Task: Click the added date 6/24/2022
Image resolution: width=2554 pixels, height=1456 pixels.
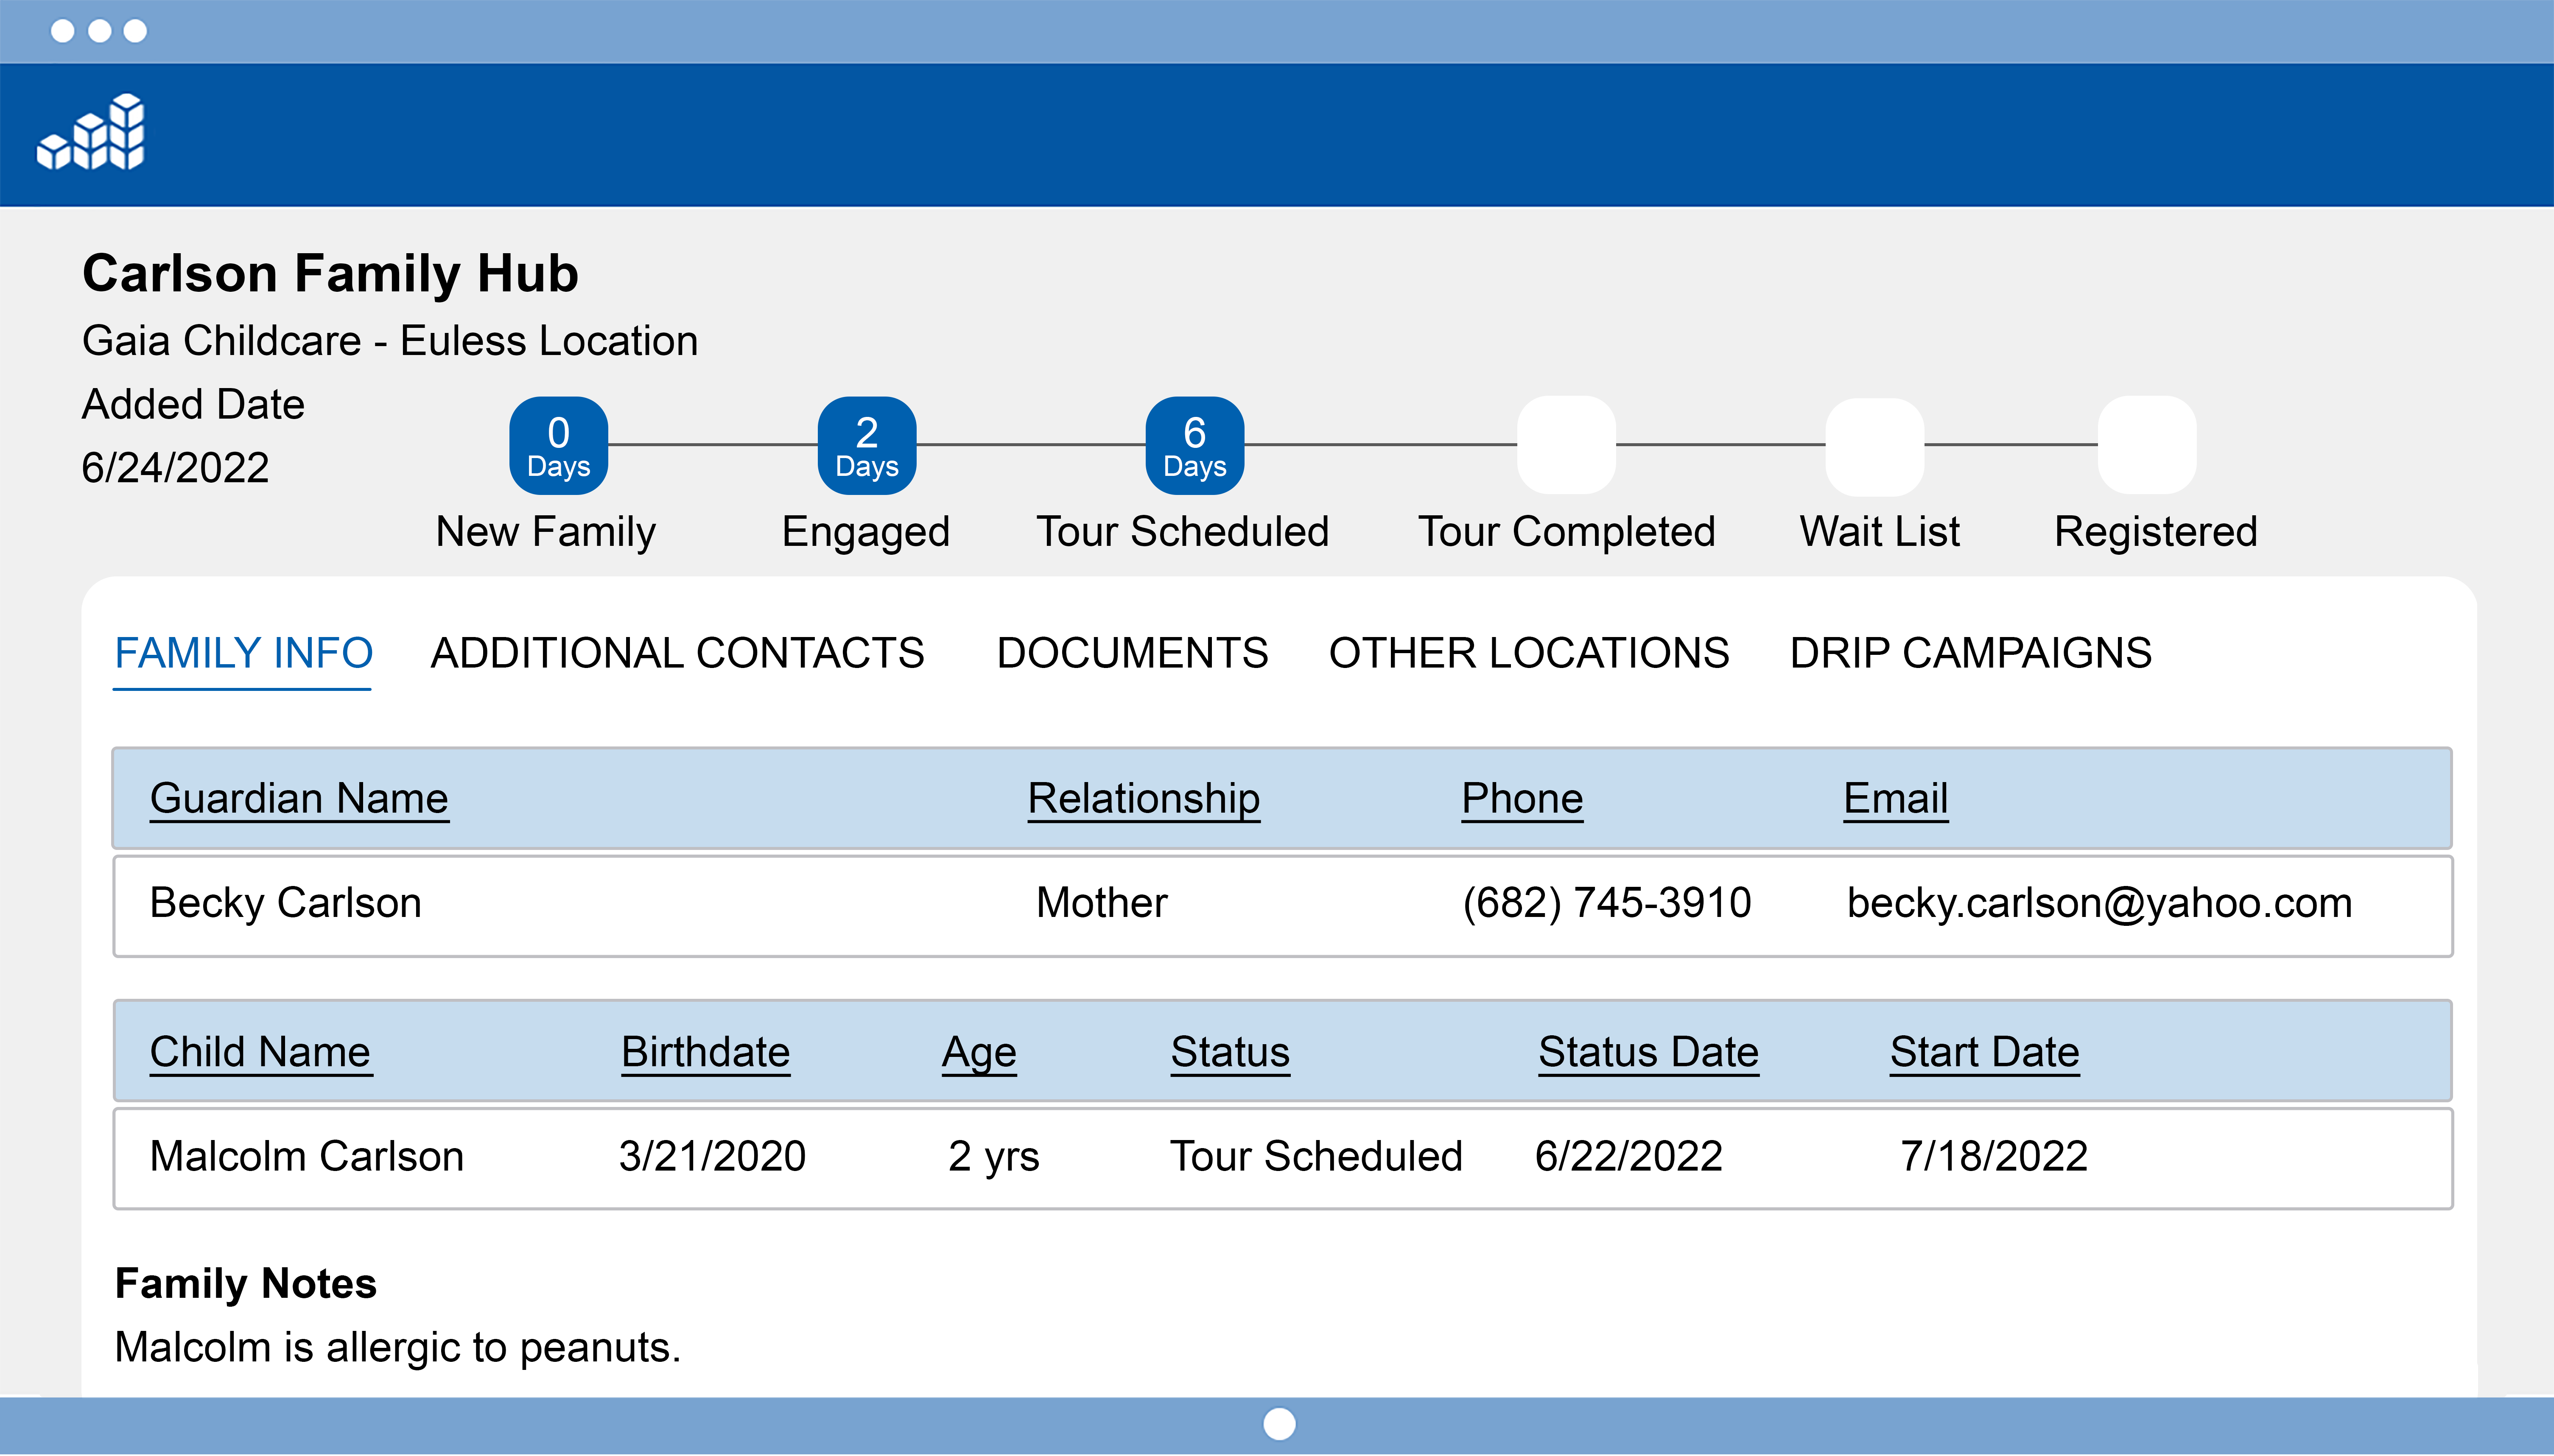Action: pos(175,468)
